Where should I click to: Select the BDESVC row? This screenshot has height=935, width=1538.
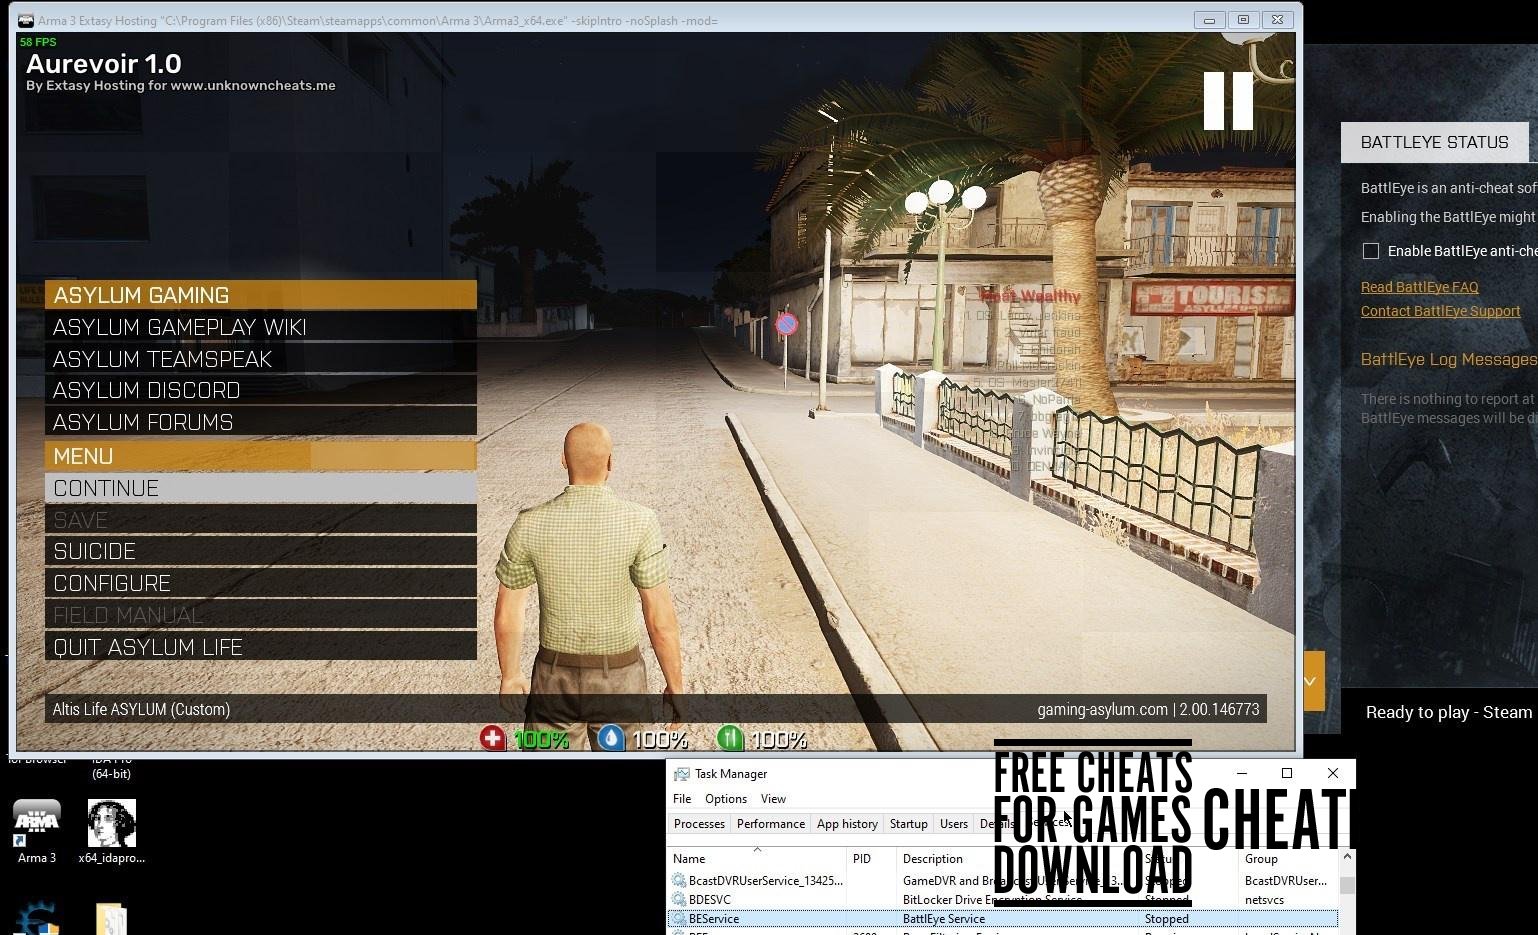[x=1003, y=900]
